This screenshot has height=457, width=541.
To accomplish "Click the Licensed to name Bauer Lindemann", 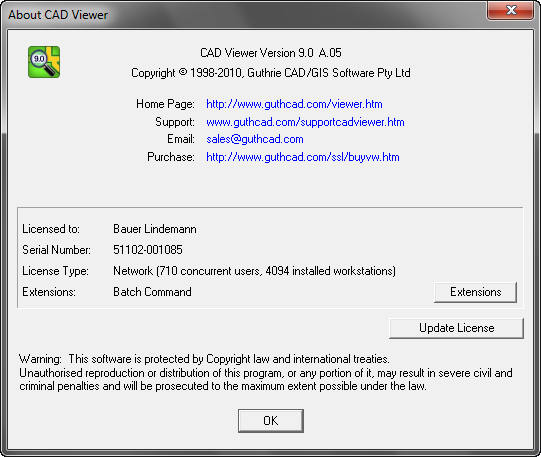I will click(155, 229).
